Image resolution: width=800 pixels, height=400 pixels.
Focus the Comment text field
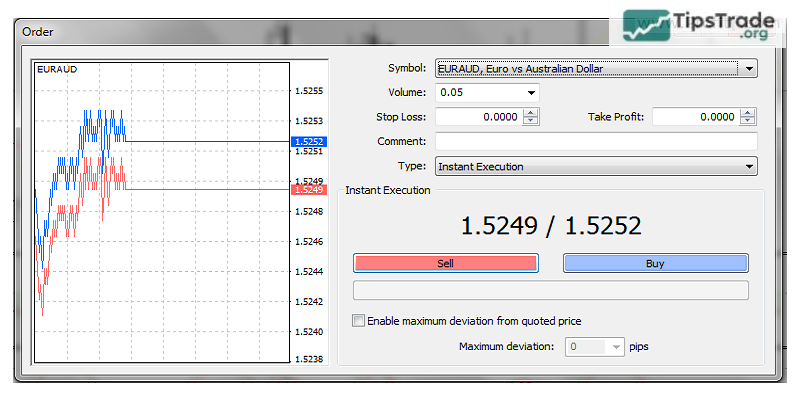(x=596, y=142)
